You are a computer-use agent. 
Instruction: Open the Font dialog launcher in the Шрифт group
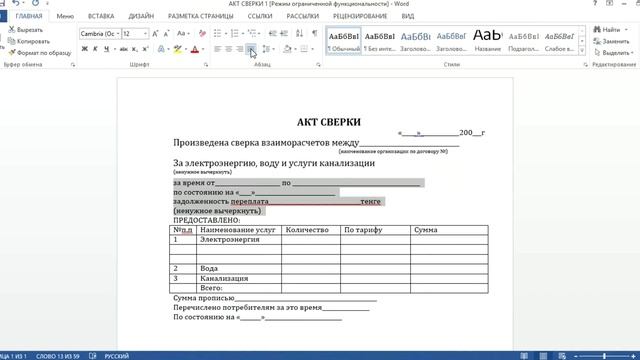(x=206, y=64)
